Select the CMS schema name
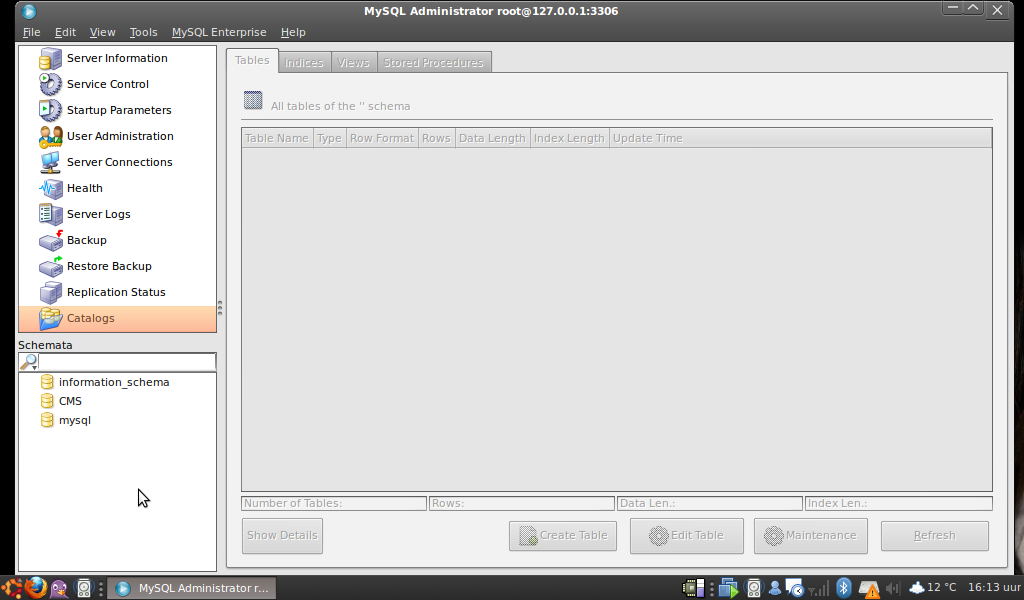Image resolution: width=1024 pixels, height=600 pixels. (x=71, y=401)
